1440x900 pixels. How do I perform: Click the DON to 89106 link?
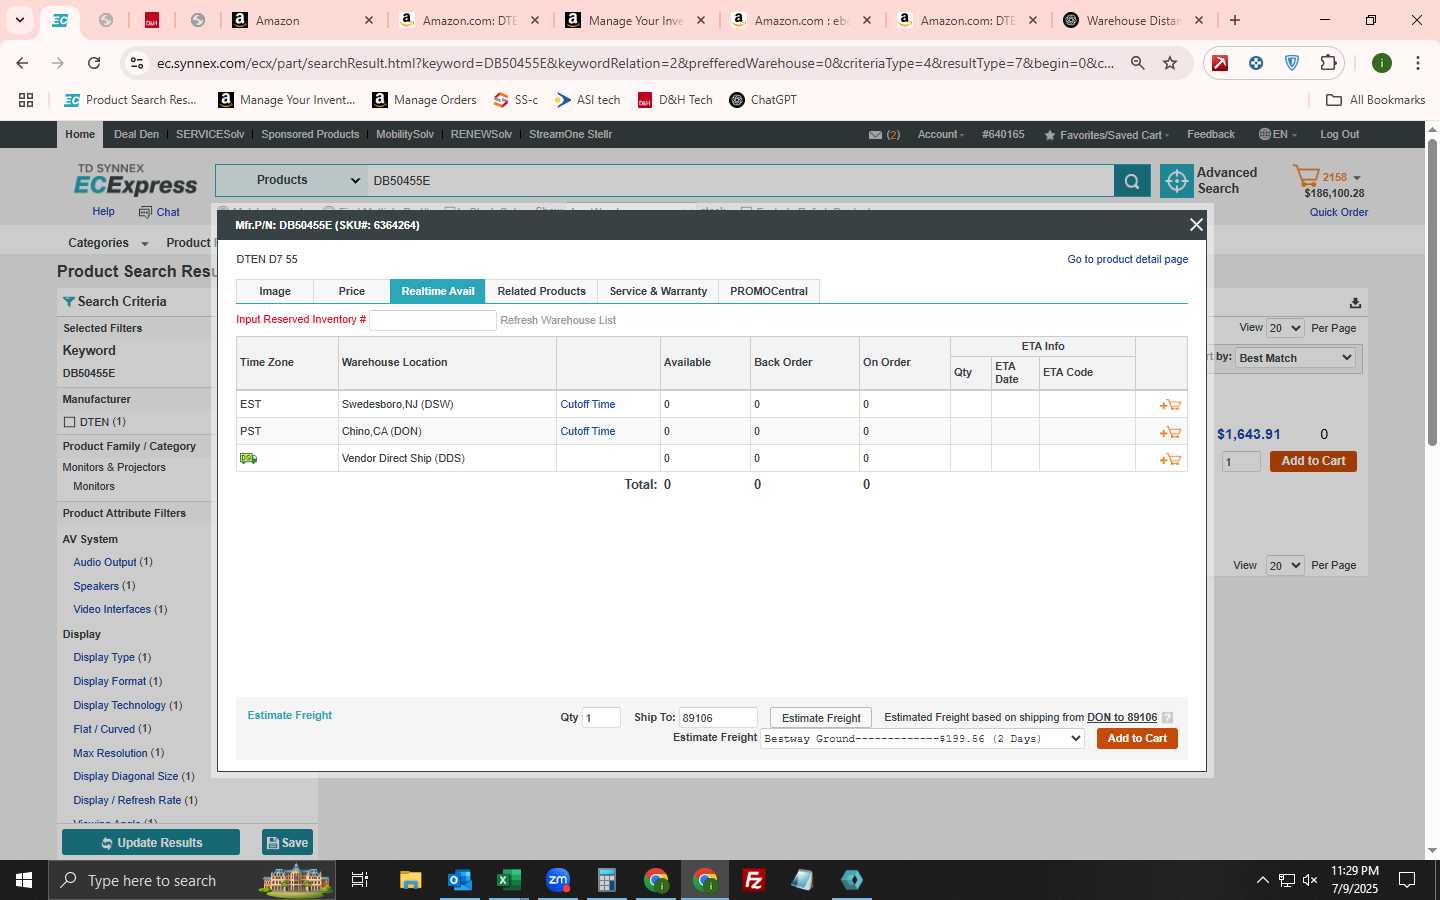(x=1122, y=718)
